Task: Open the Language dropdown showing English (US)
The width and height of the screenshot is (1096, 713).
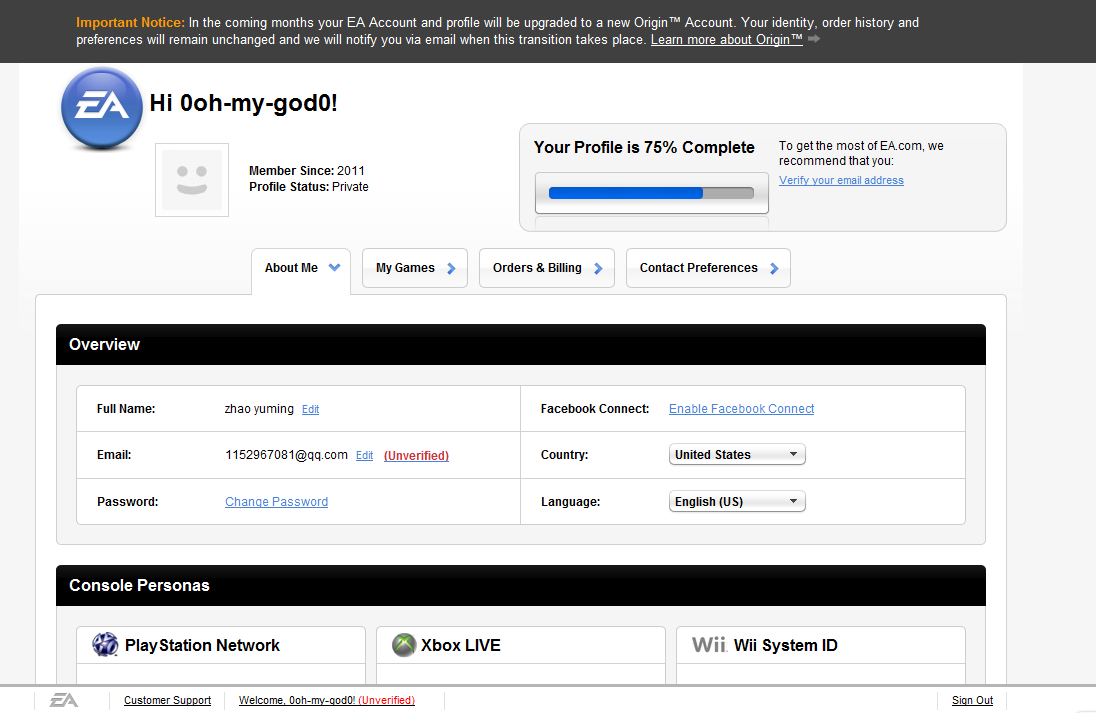Action: coord(737,501)
